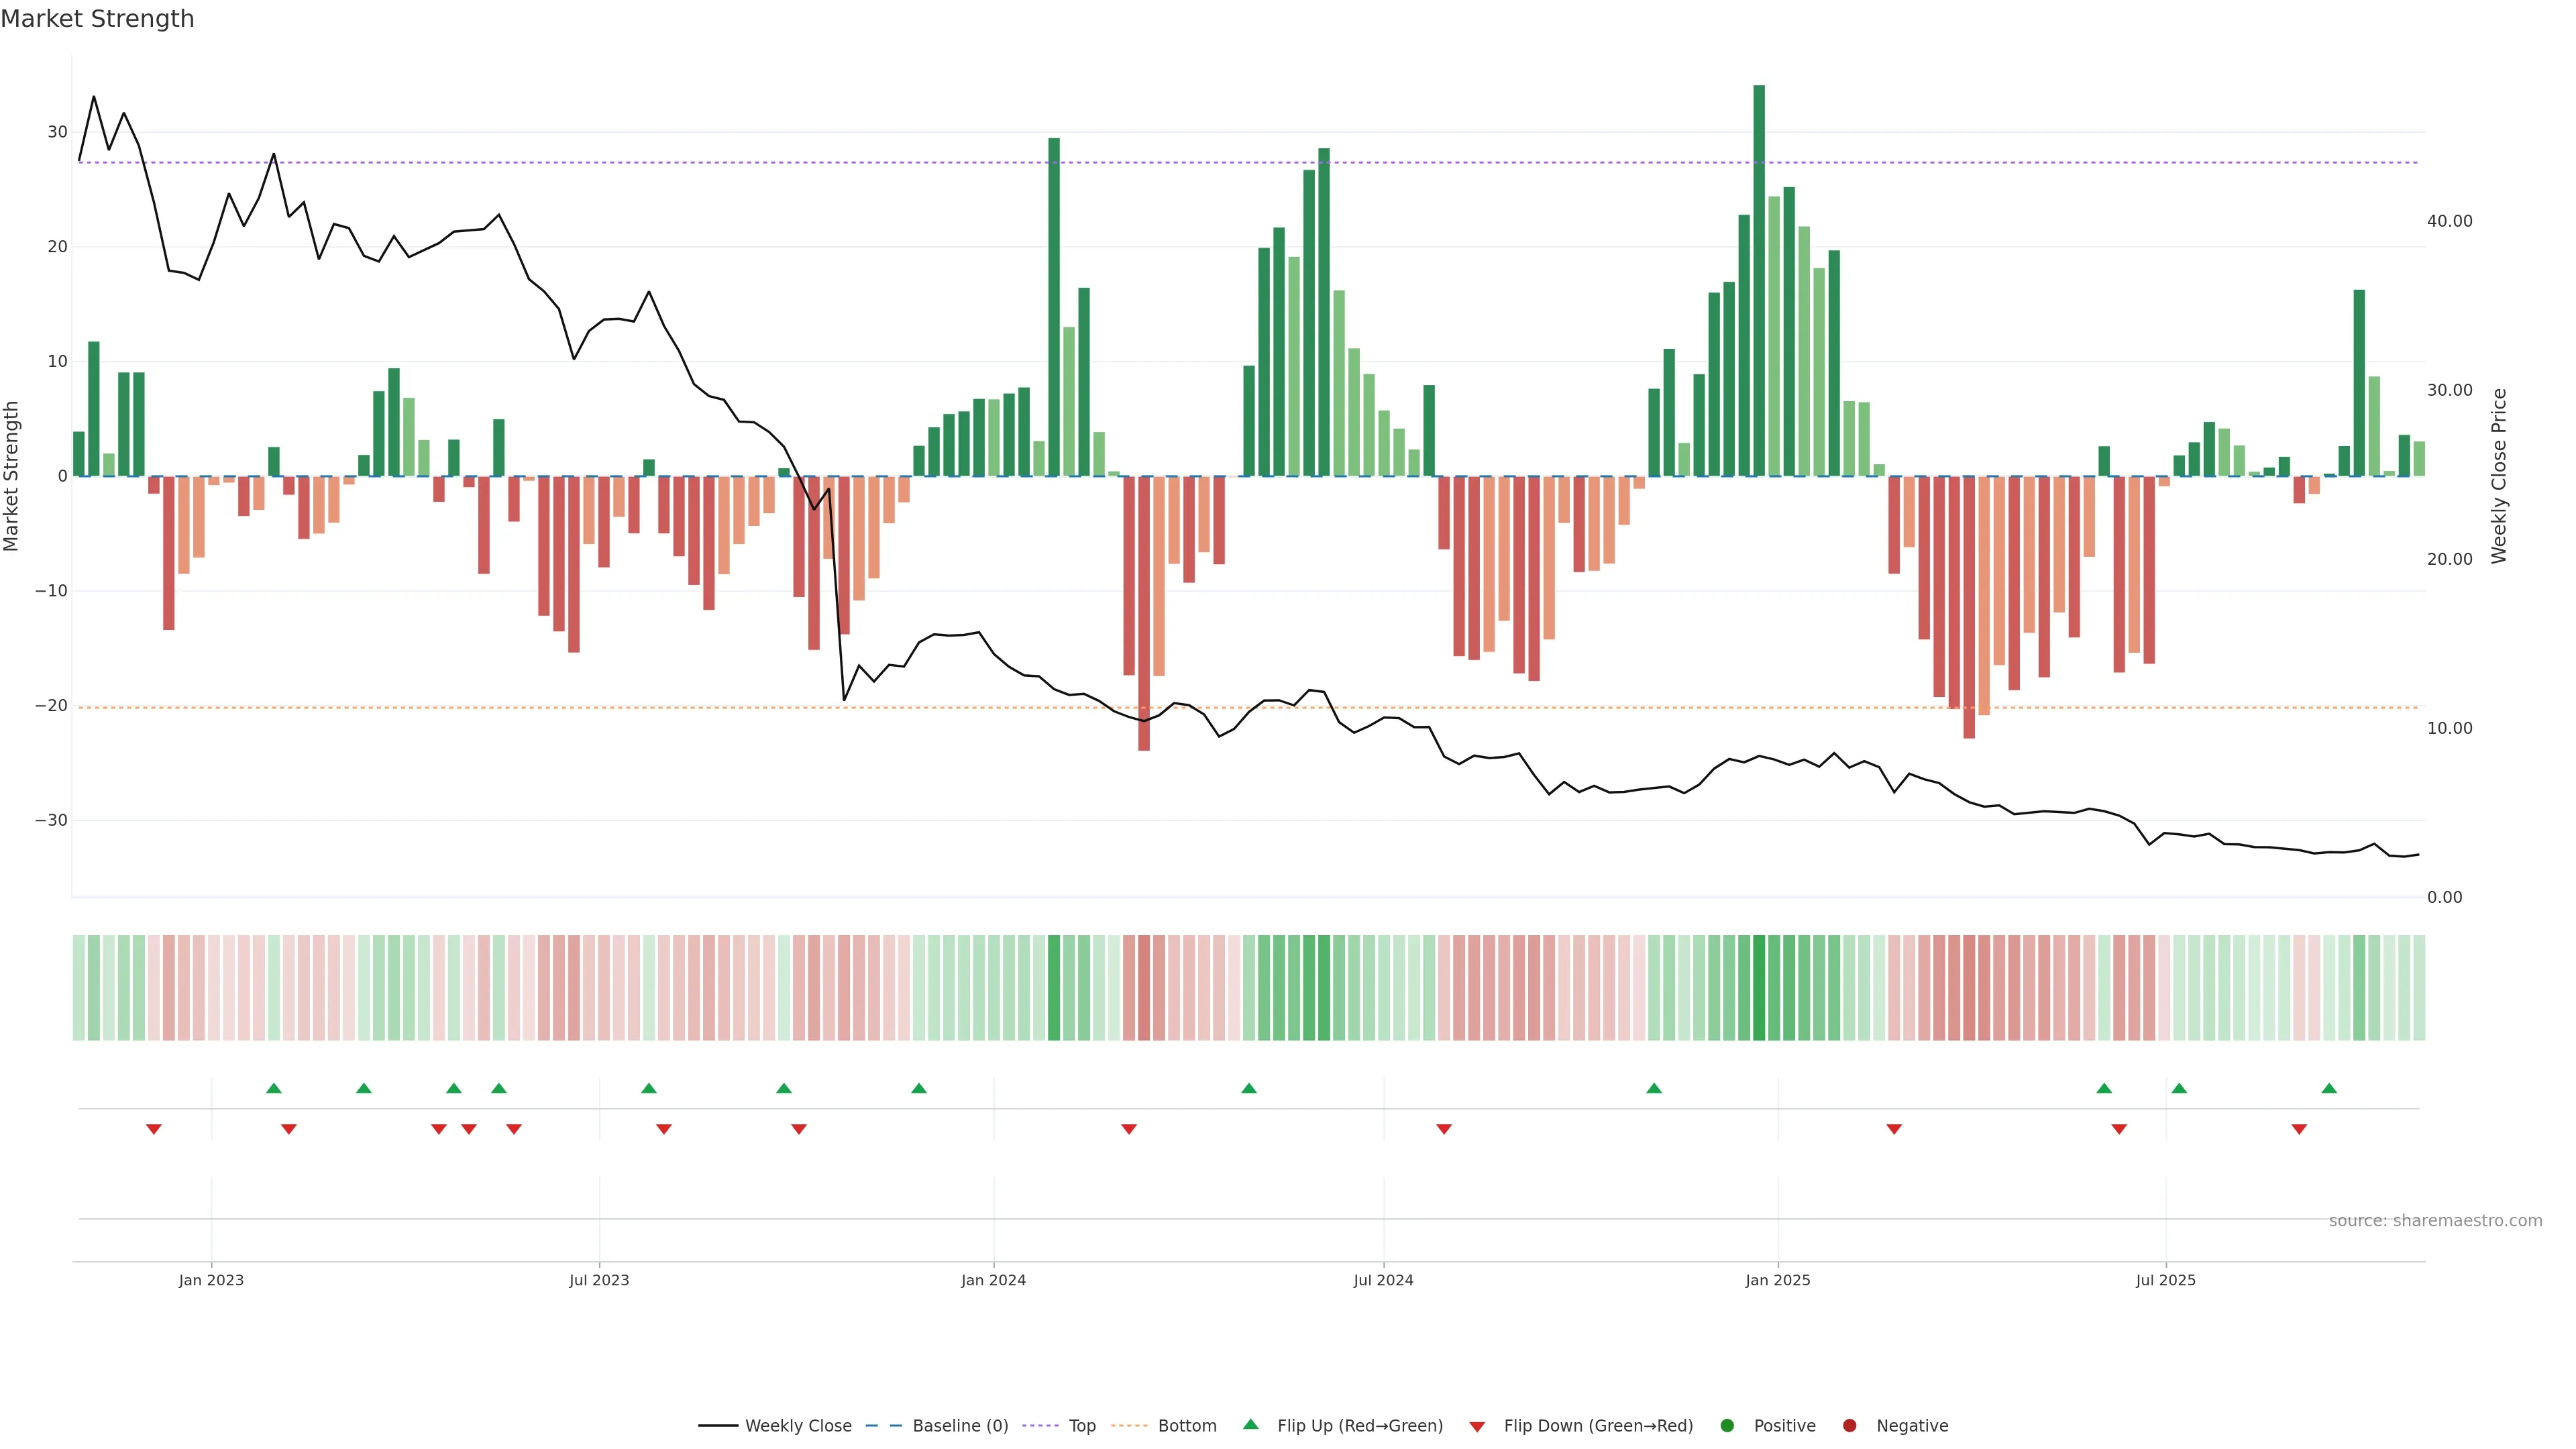The height and width of the screenshot is (1449, 2576).
Task: Click the Market Strength chart title
Action: [x=97, y=19]
